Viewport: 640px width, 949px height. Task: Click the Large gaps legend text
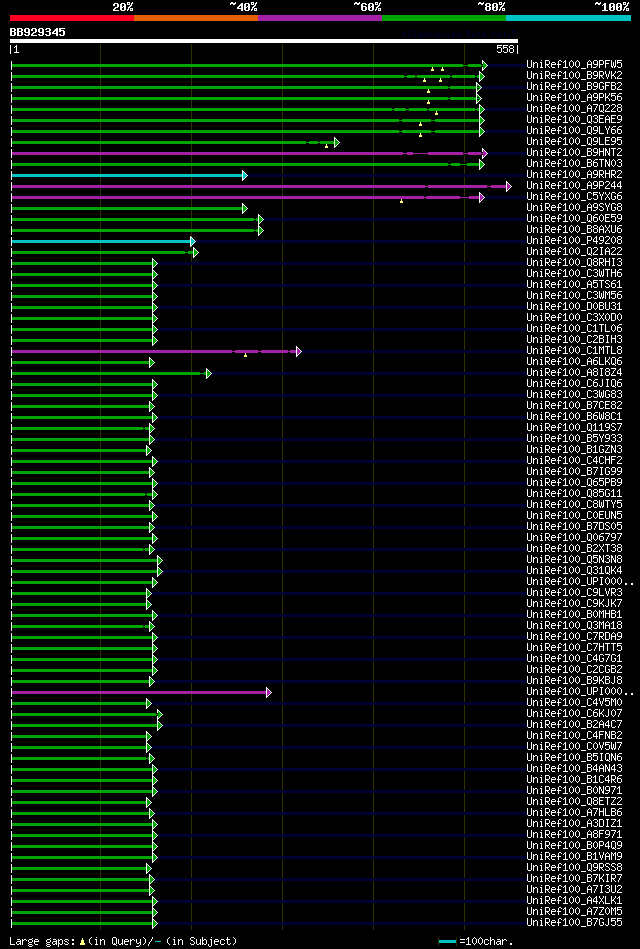(42, 942)
